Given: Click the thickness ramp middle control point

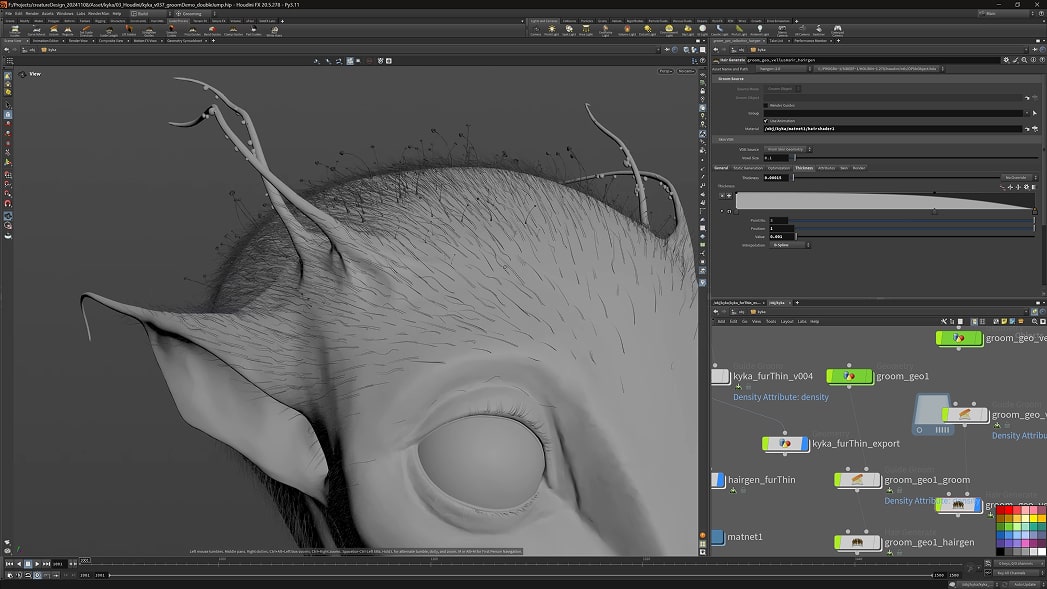Looking at the screenshot, I should (934, 211).
